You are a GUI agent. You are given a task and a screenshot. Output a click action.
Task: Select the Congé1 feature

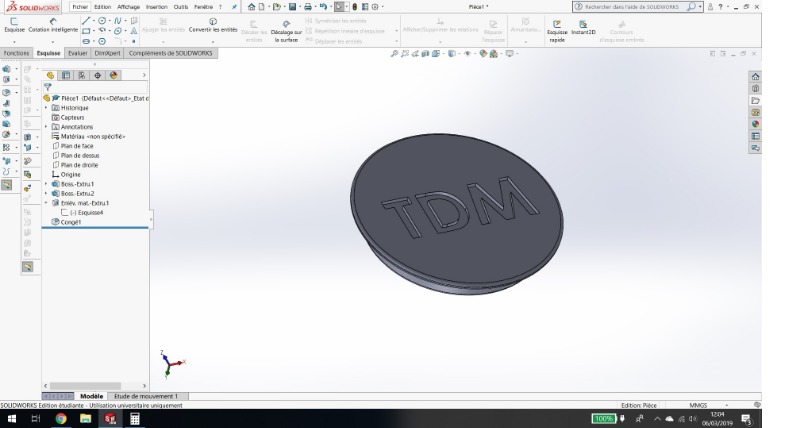71,222
